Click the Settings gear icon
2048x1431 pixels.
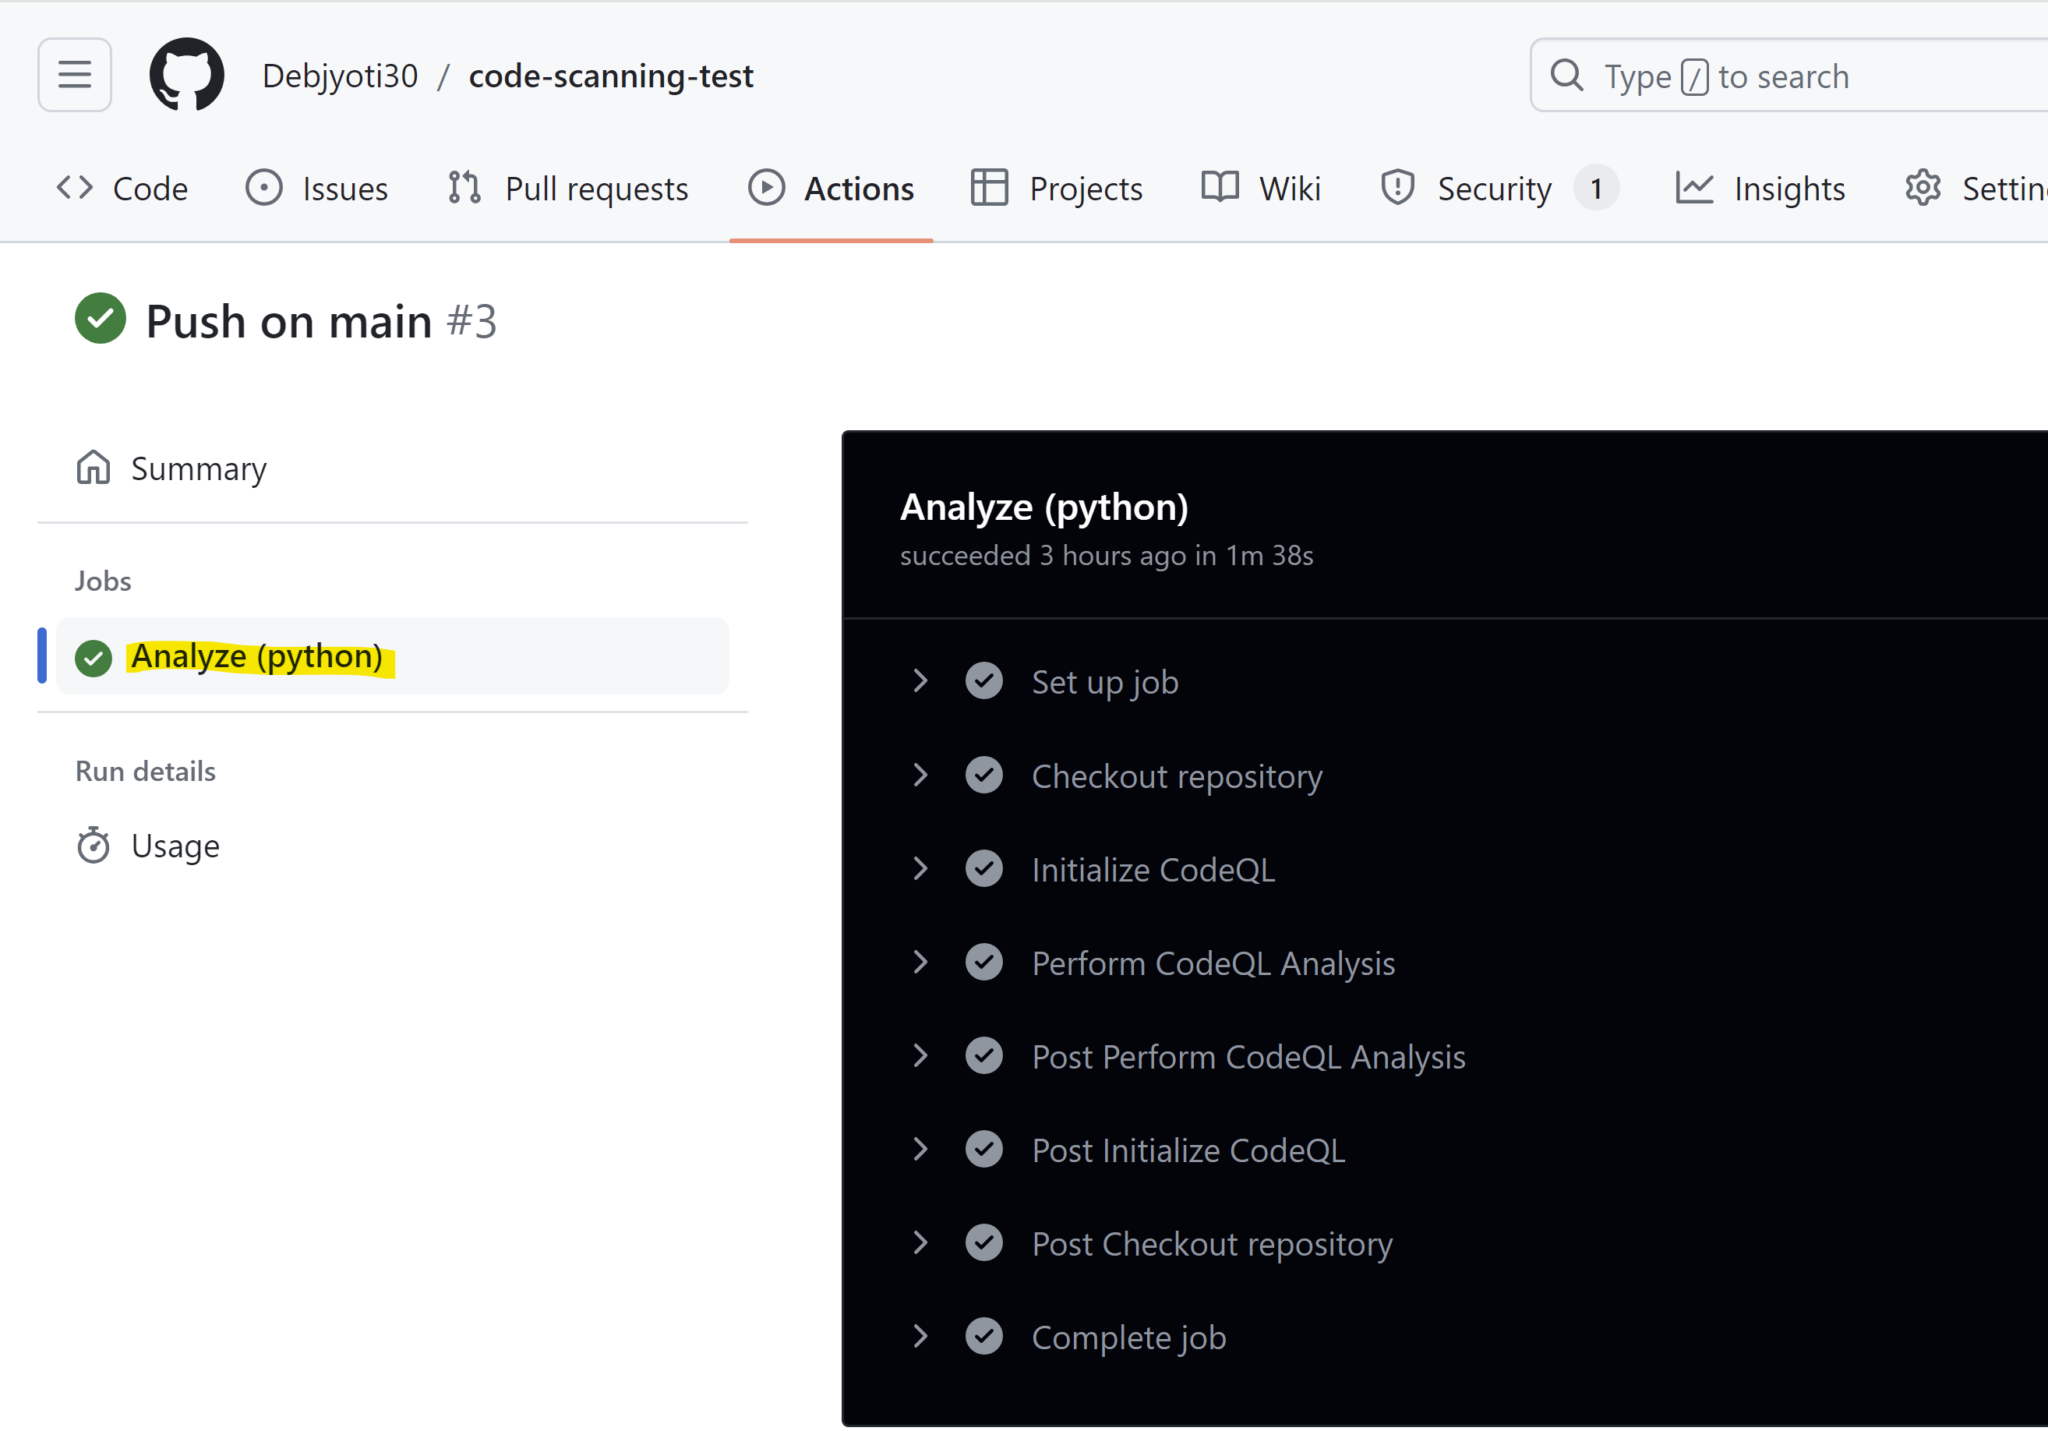click(1922, 188)
